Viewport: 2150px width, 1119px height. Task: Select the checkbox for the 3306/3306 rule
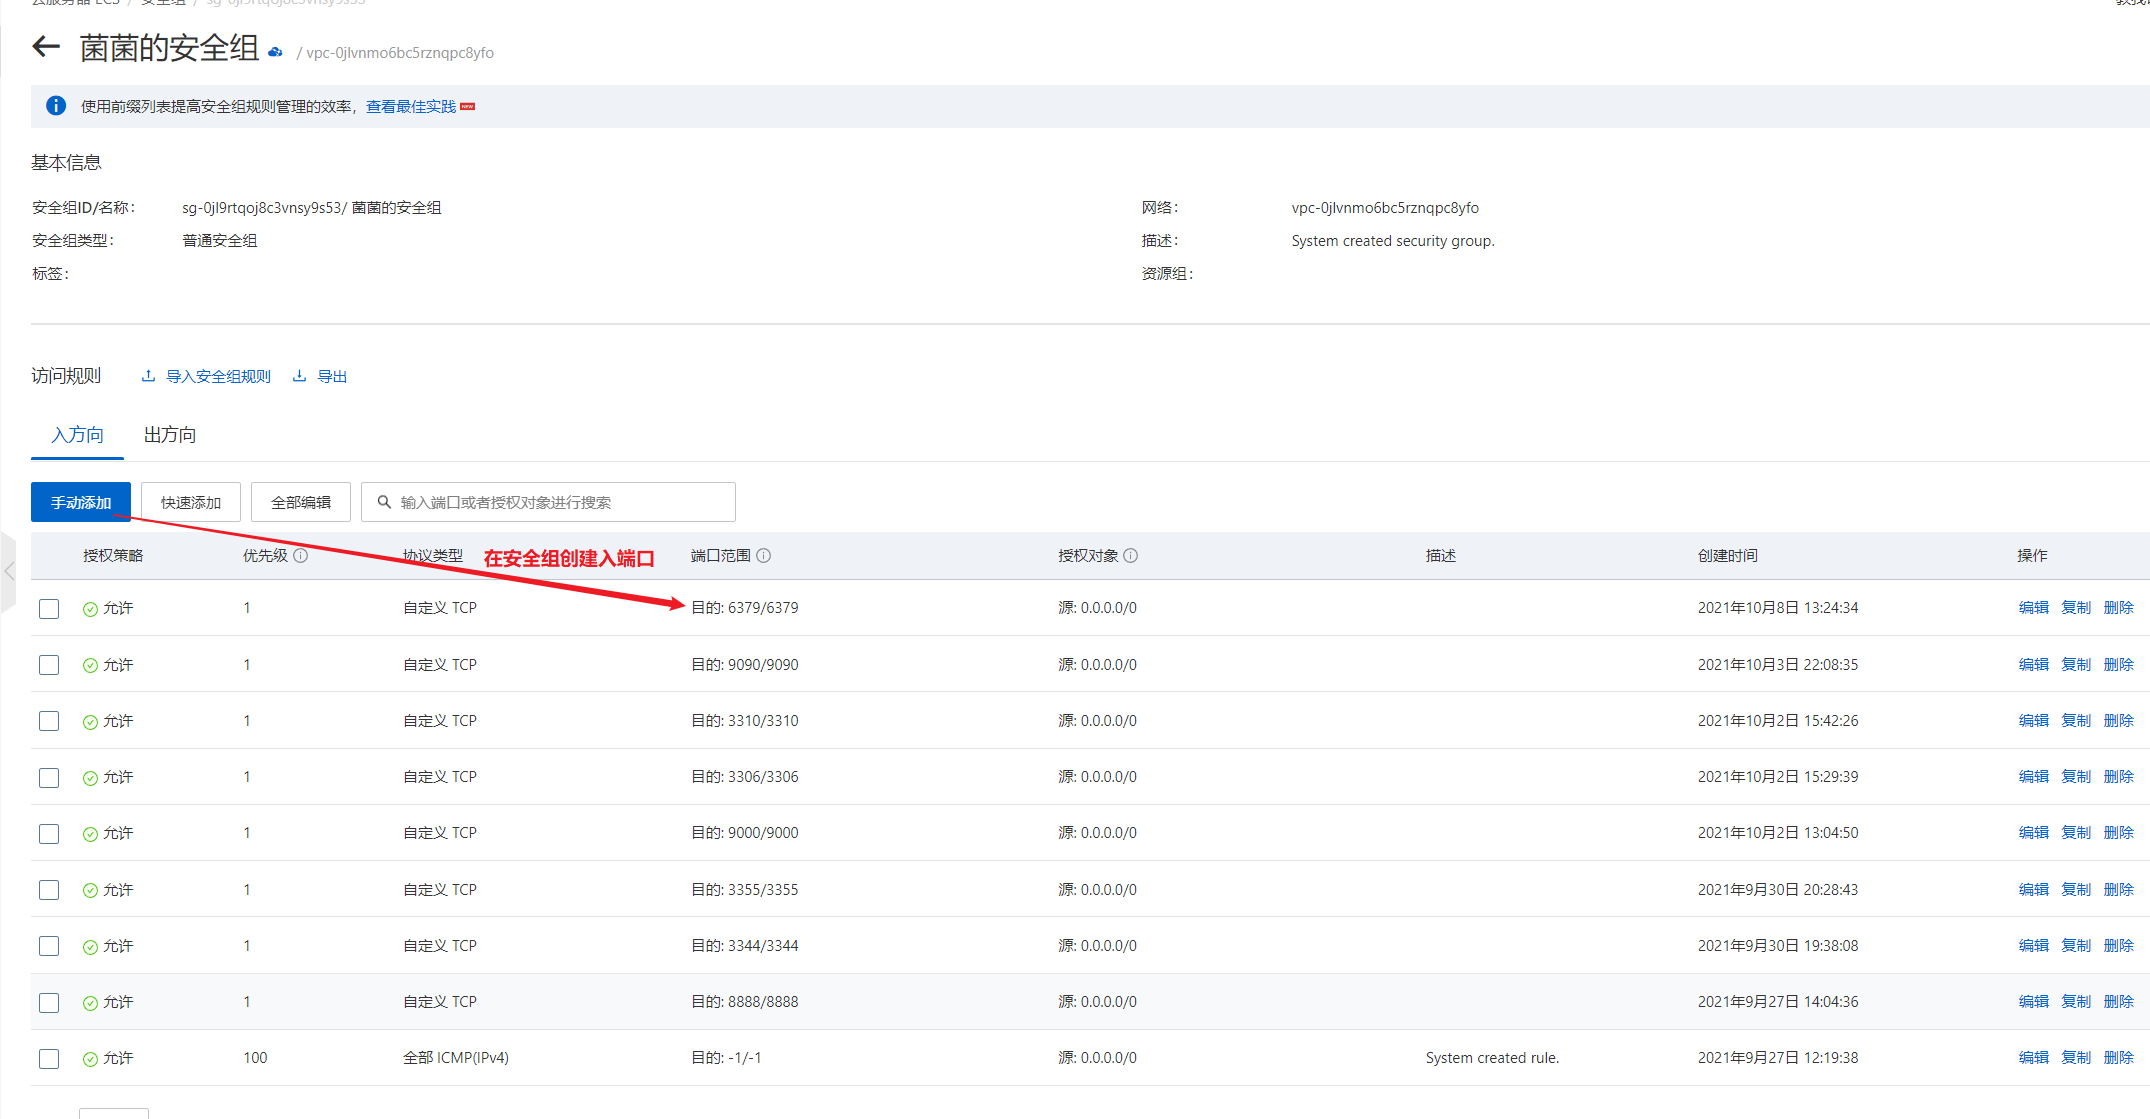pyautogui.click(x=49, y=777)
